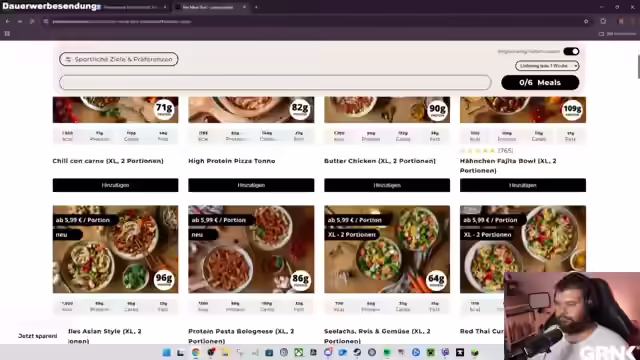Toggle the switch above the delivery dropdown

click(x=571, y=51)
